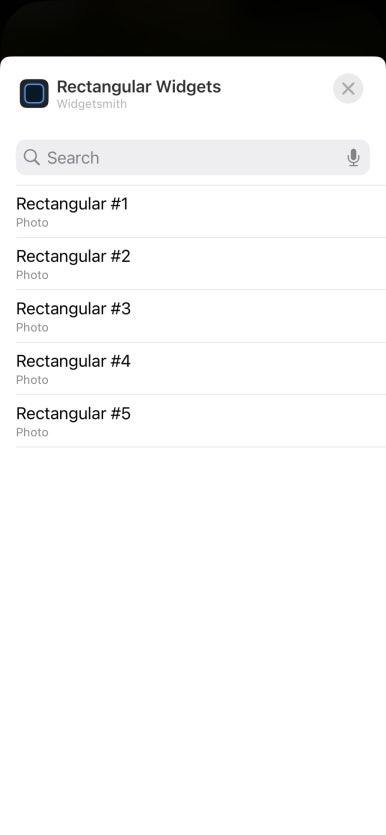Viewport: 386px width, 835px height.
Task: Click the Rectangular Widgets heading
Action: 139,87
